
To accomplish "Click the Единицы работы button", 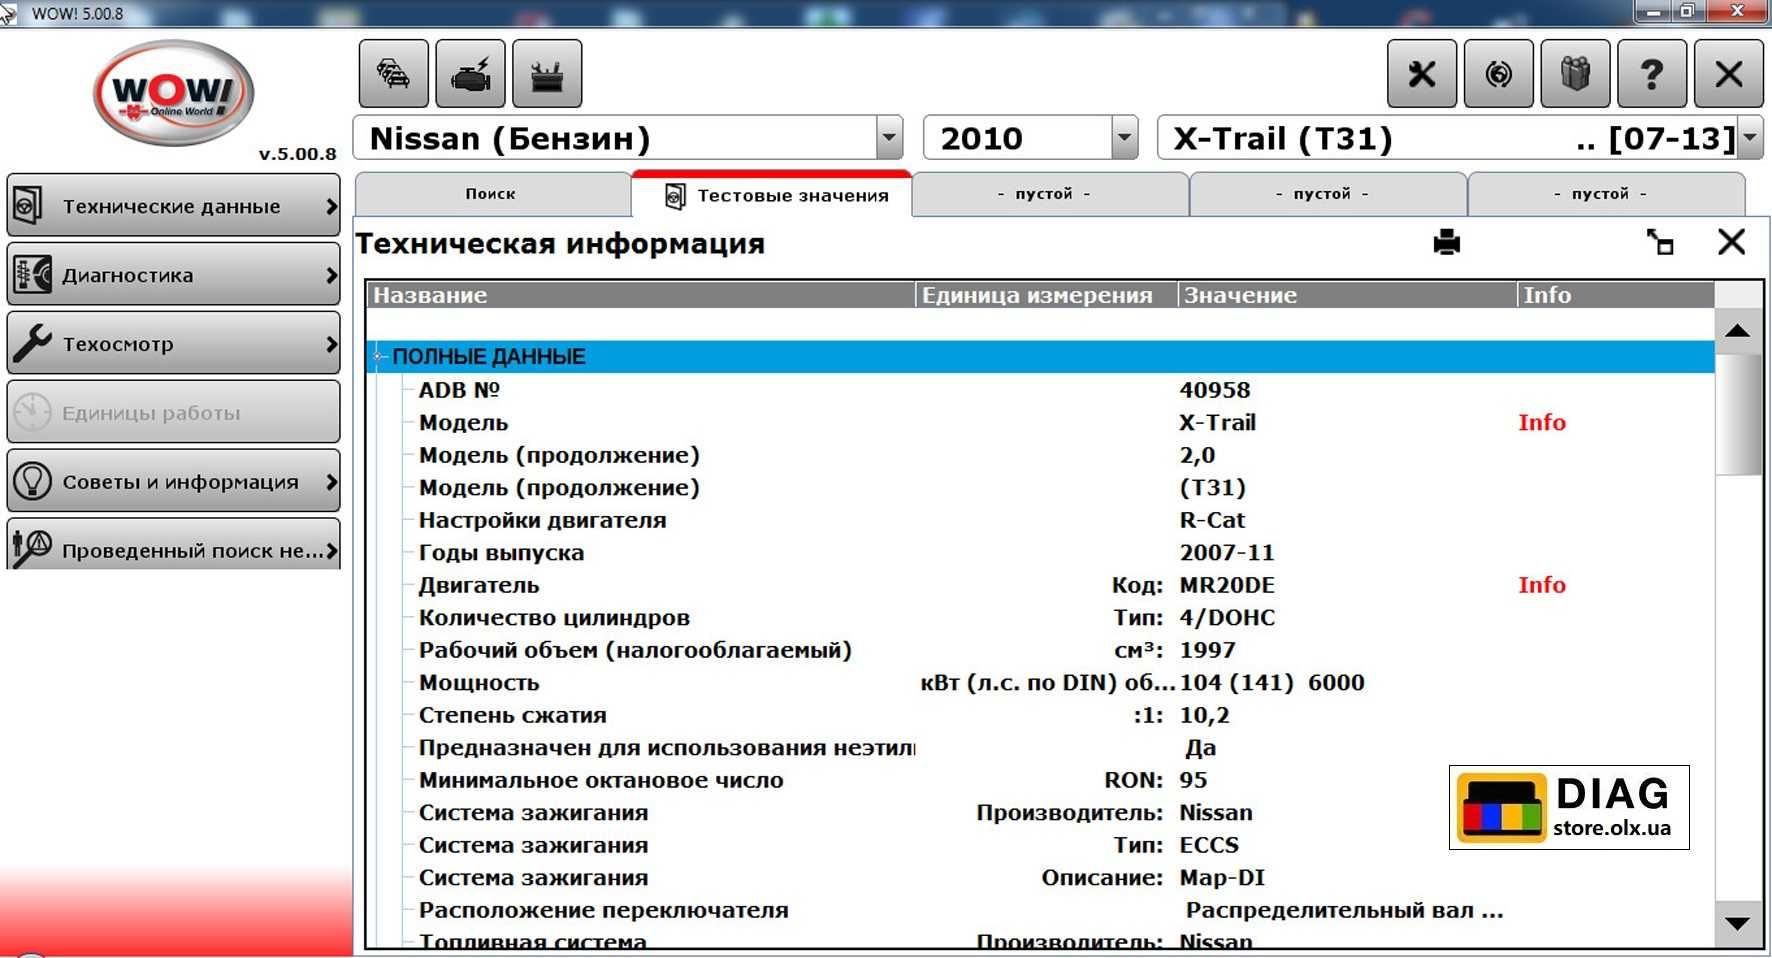I will point(174,412).
